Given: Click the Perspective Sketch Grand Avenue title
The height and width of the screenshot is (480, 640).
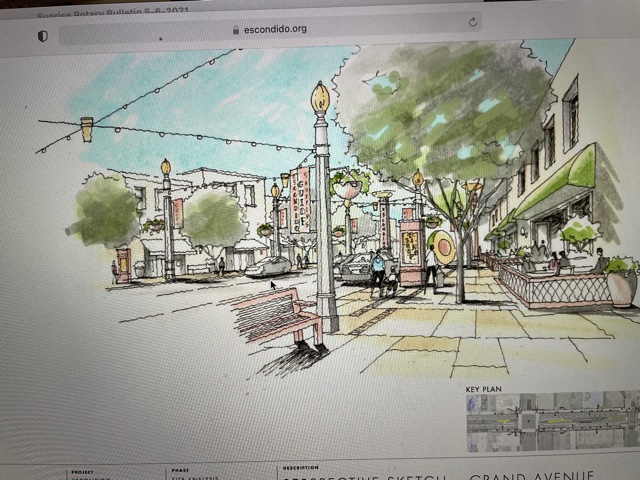Looking at the screenshot, I should point(440,477).
